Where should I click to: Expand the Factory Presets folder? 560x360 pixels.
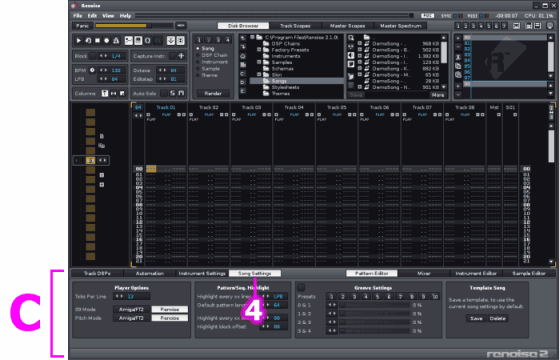point(259,50)
